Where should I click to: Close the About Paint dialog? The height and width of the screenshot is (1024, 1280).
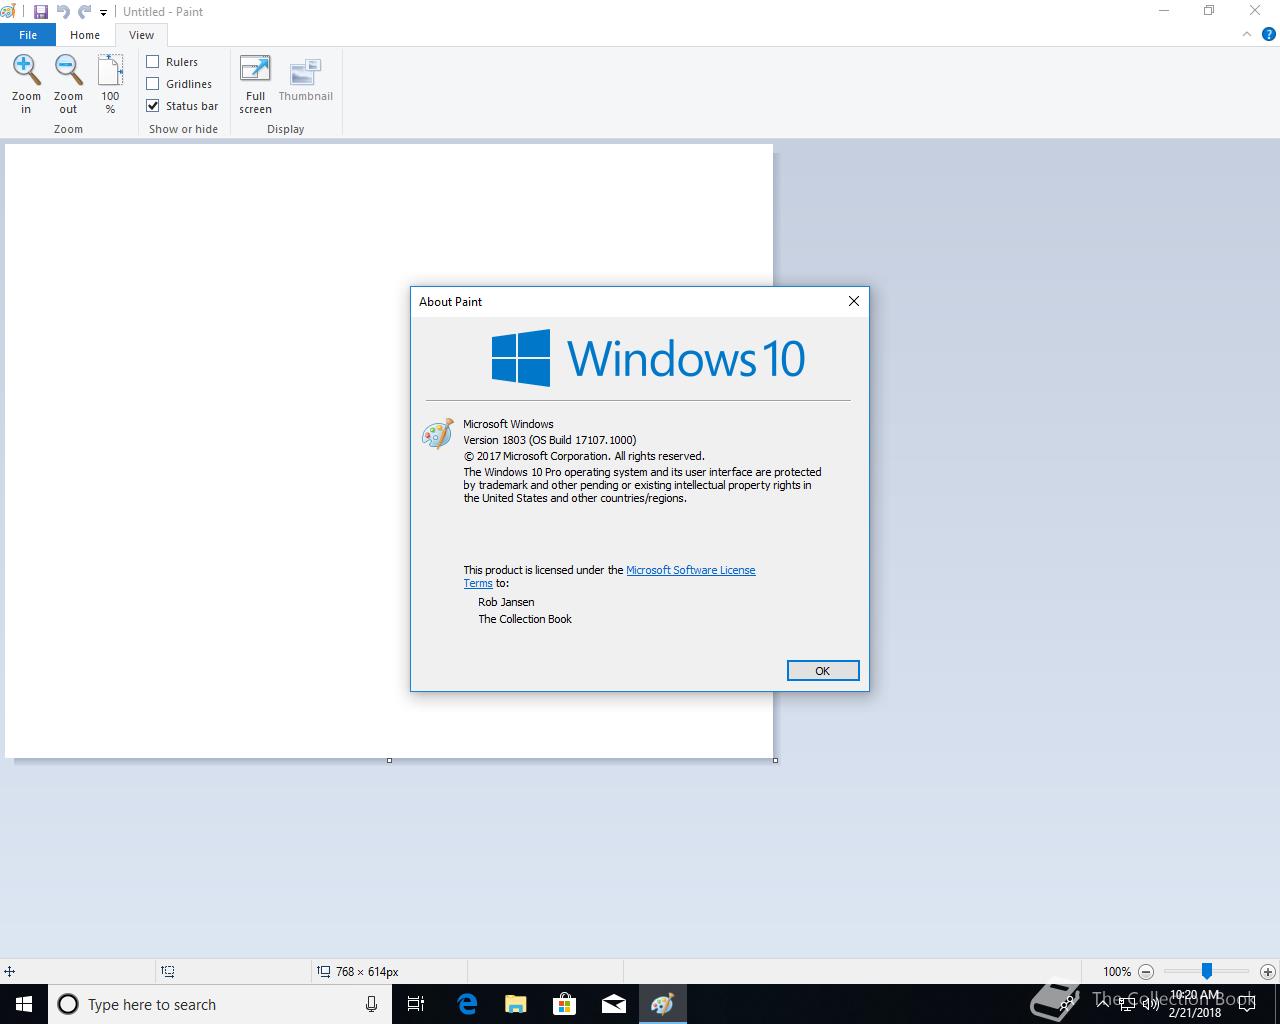[x=854, y=301]
